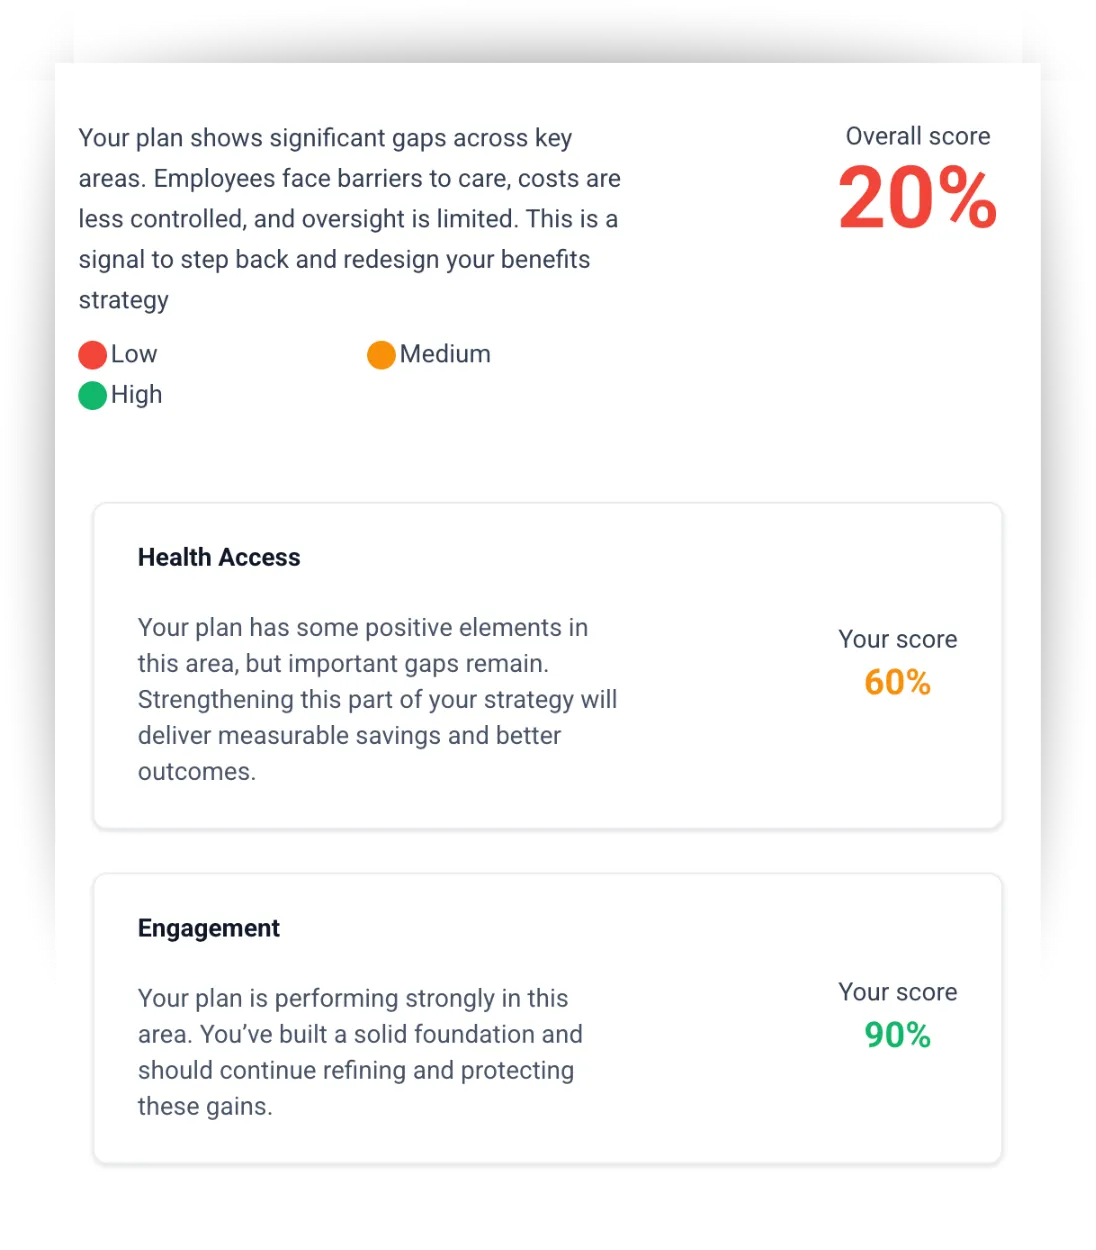Click the 20% overall score value
Viewport: 1096px width, 1250px height.
(918, 198)
